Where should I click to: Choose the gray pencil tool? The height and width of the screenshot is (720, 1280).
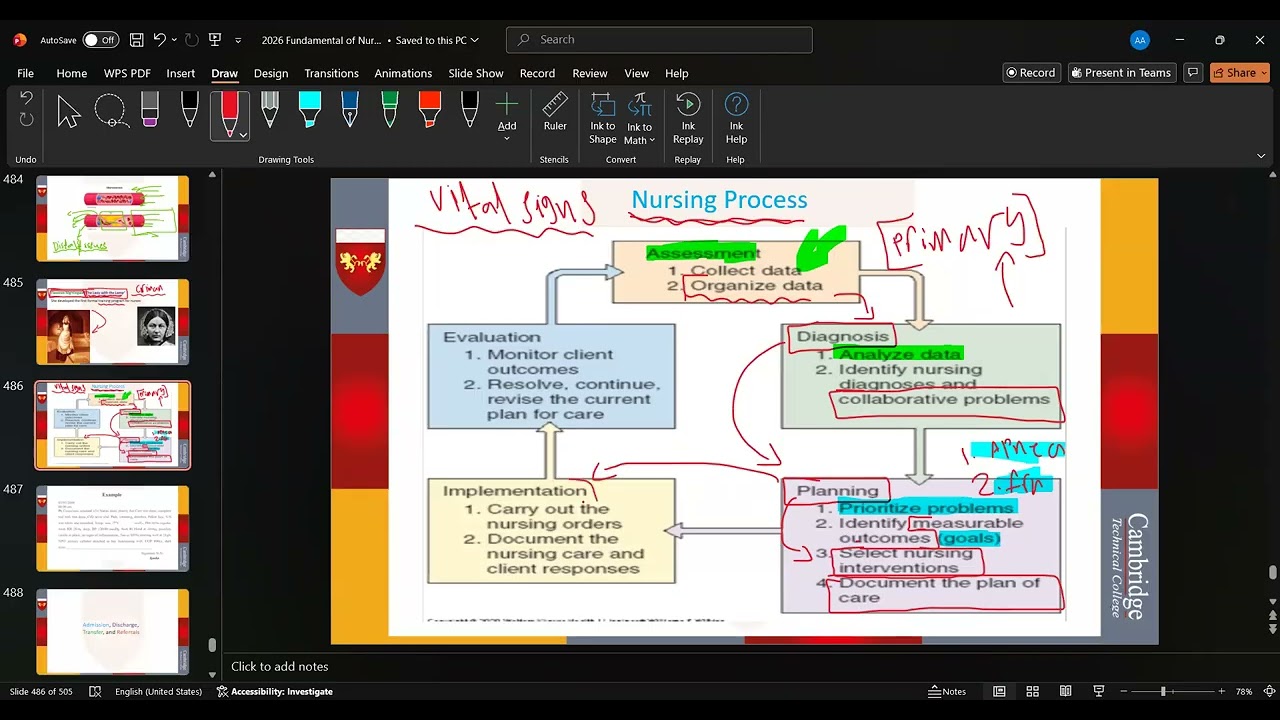pos(270,110)
